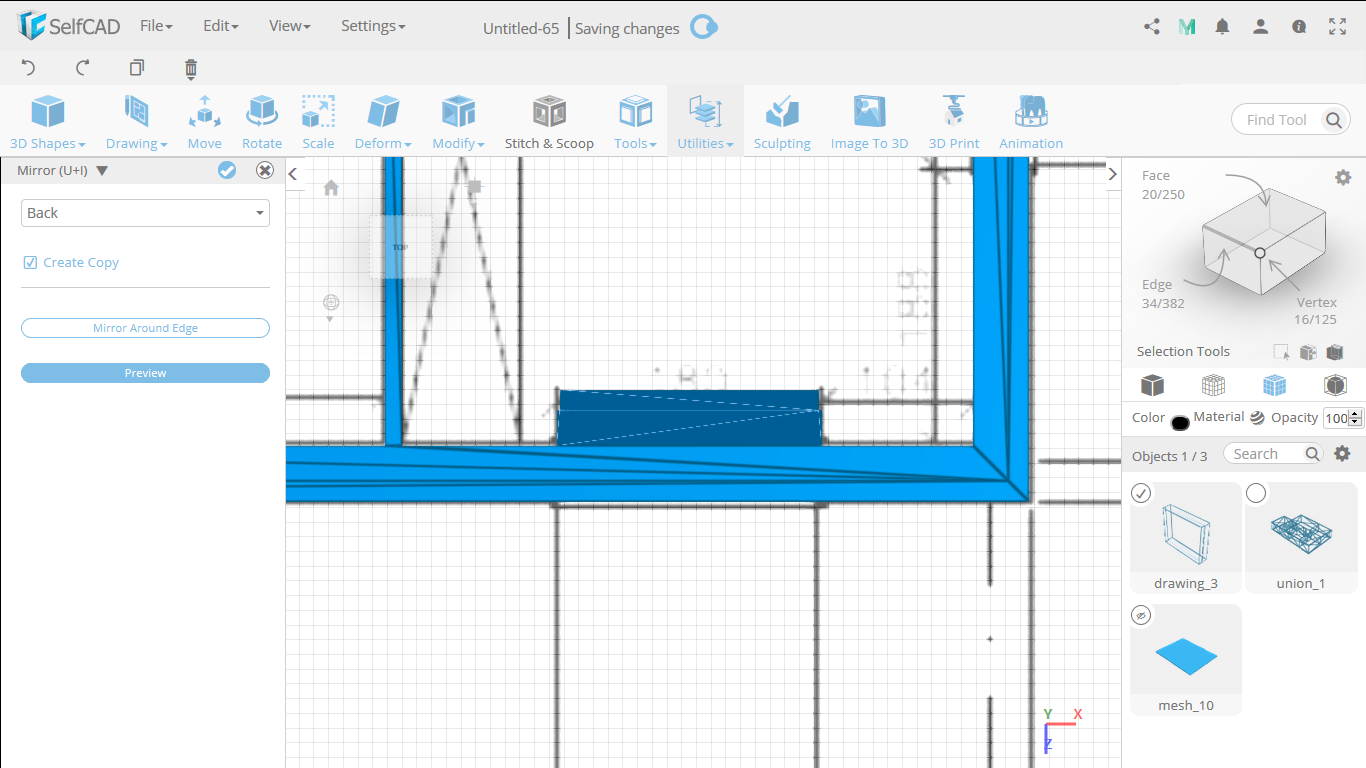Screen dimensions: 1366x768
Task: Open the File menu
Action: coord(156,26)
